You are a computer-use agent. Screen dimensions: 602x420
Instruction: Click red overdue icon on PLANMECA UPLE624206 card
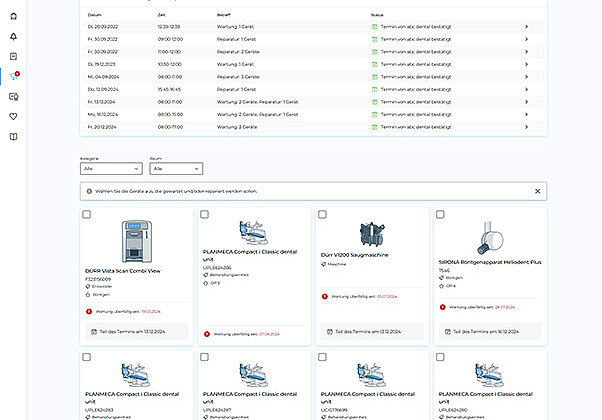207,334
